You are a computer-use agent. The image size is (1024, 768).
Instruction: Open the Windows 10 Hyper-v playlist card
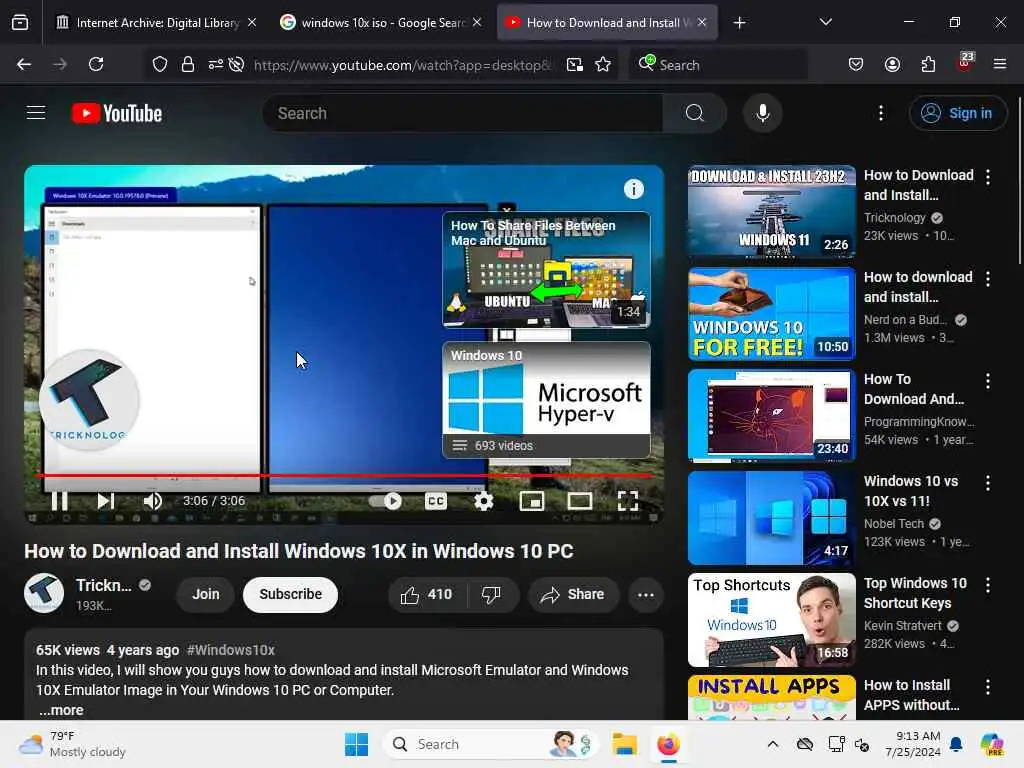546,400
